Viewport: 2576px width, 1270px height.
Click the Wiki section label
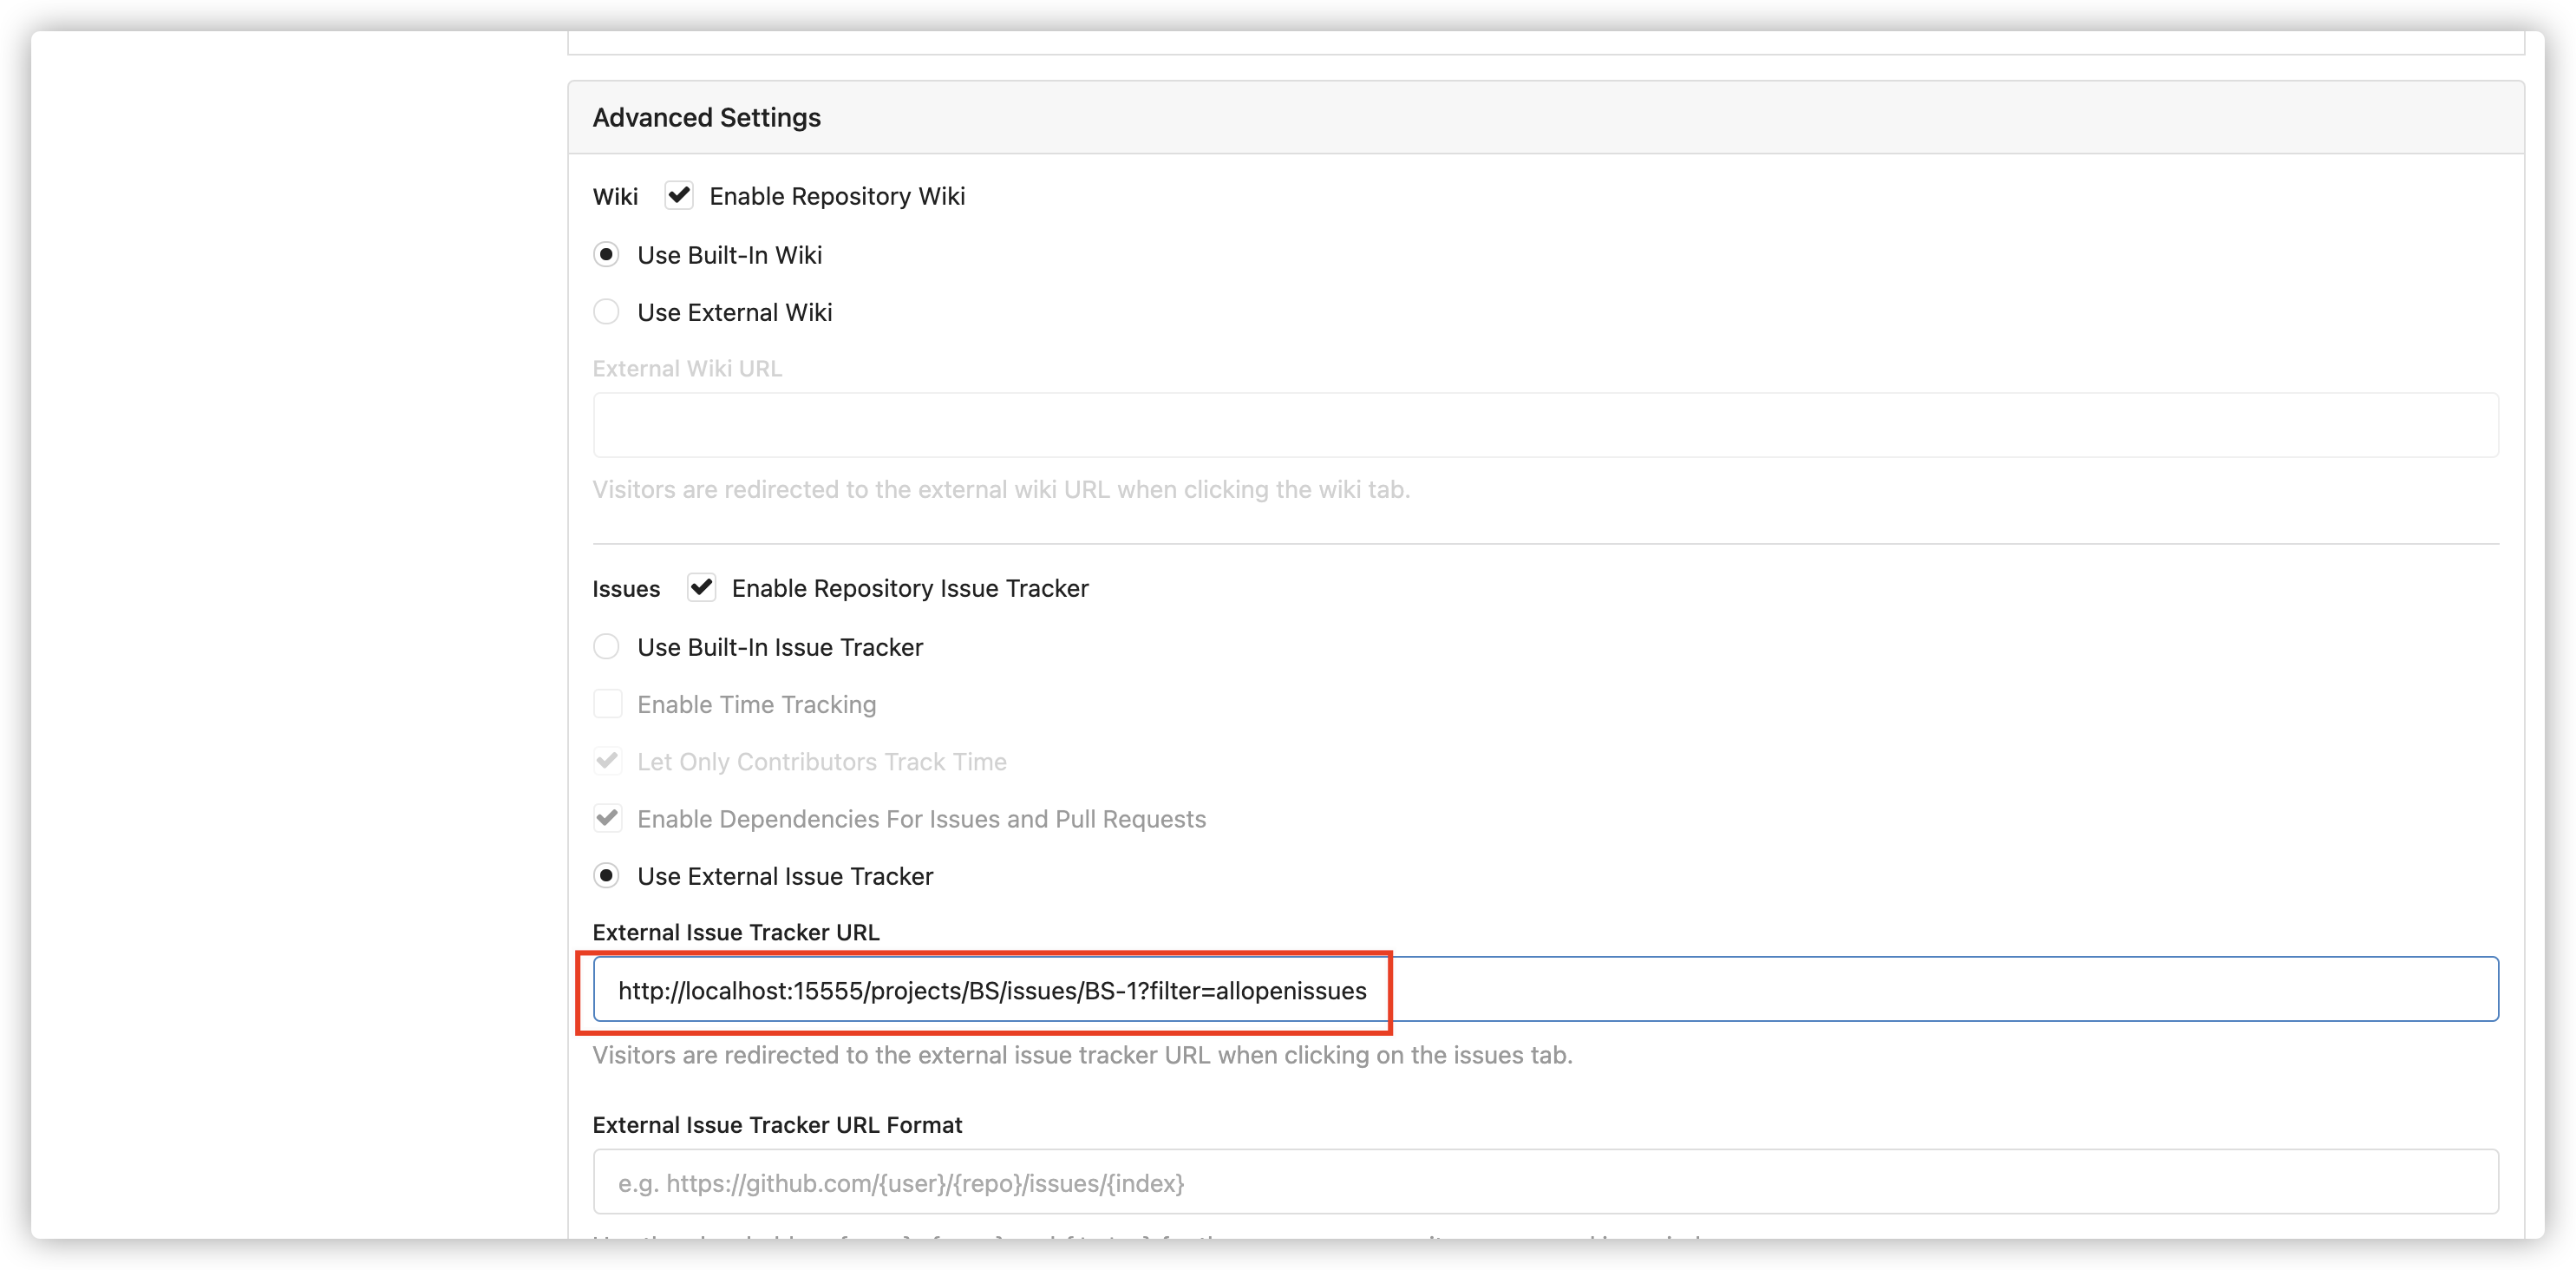615,196
